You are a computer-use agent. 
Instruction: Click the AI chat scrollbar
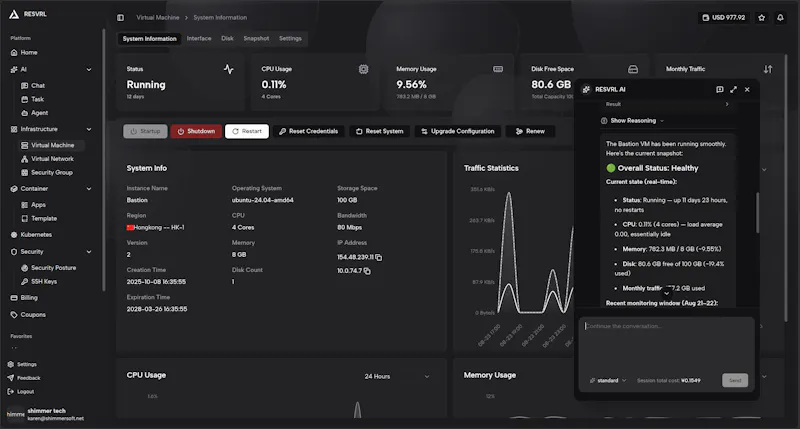point(758,213)
